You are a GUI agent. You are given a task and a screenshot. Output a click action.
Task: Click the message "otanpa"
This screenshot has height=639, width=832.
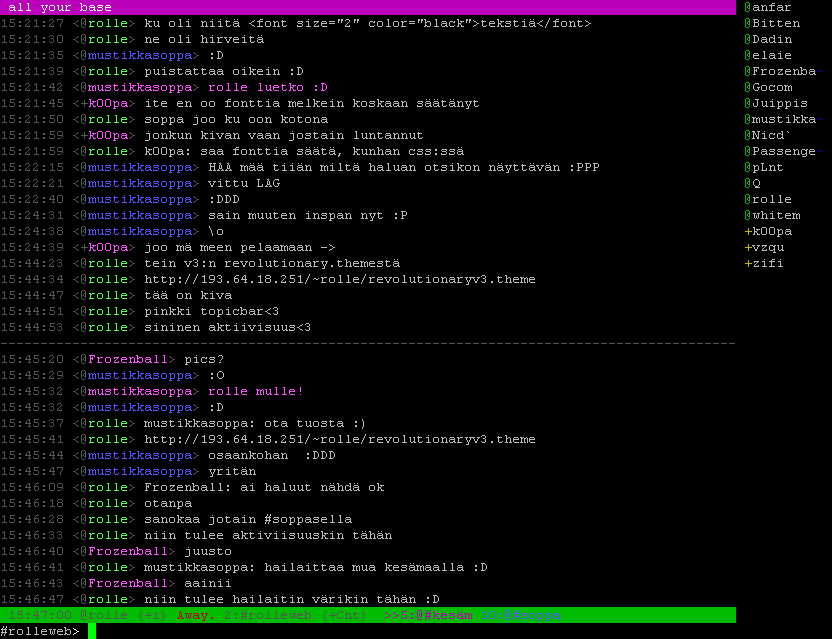pyautogui.click(x=168, y=503)
